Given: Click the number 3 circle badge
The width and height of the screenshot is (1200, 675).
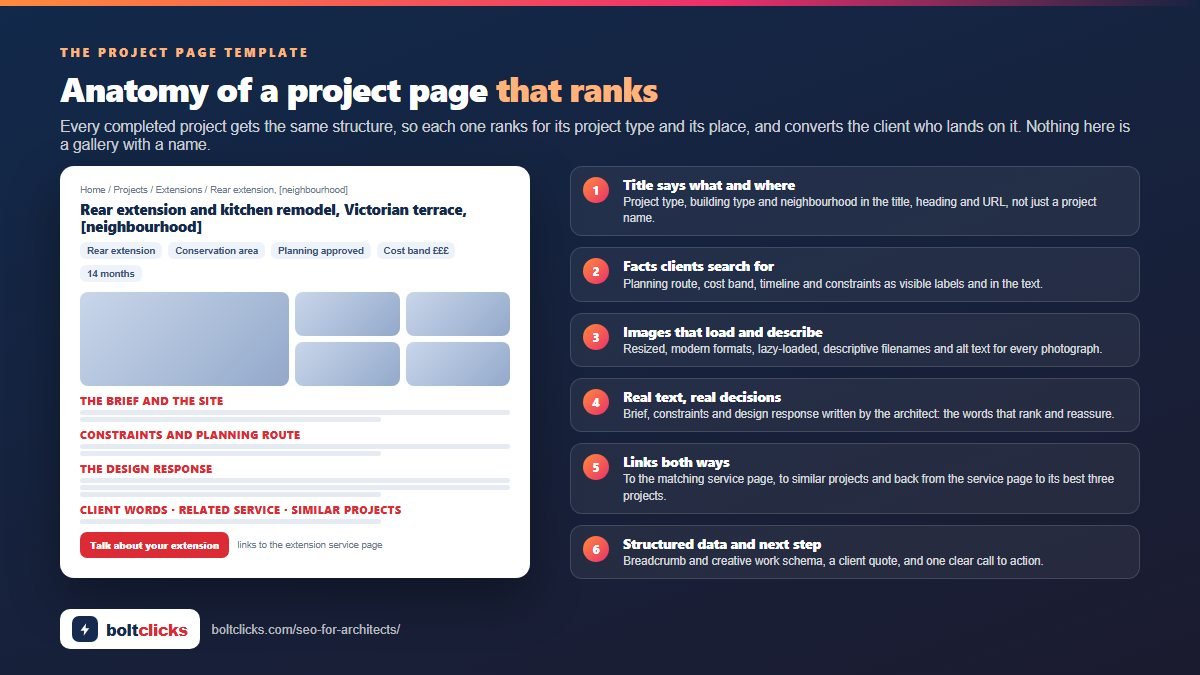Looking at the screenshot, I should coord(596,338).
